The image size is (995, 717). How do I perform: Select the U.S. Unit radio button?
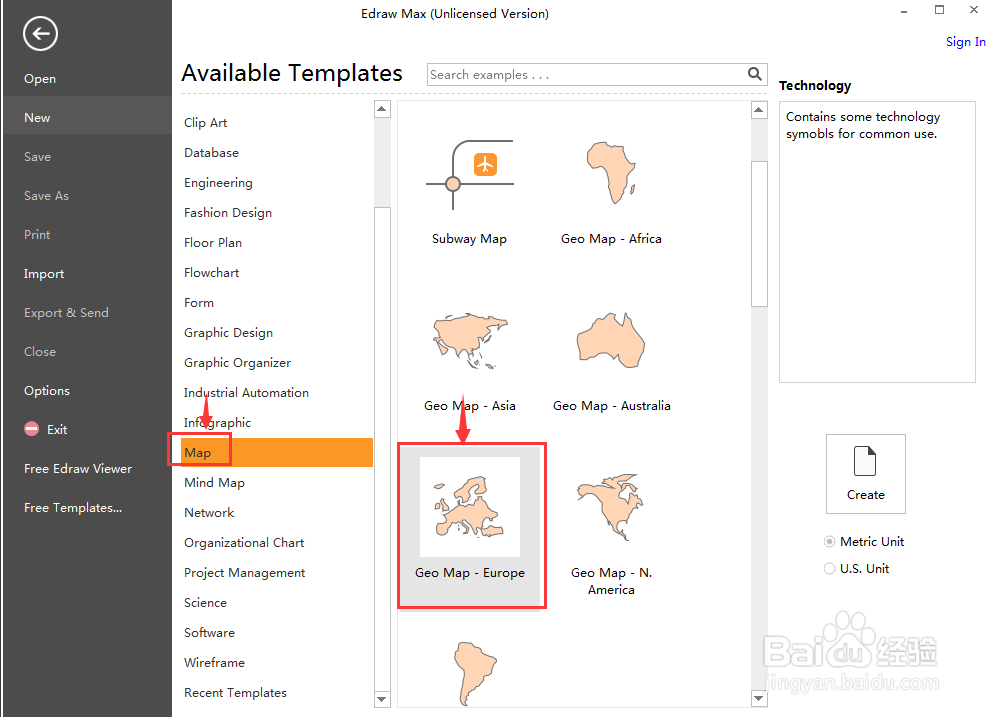tap(829, 569)
